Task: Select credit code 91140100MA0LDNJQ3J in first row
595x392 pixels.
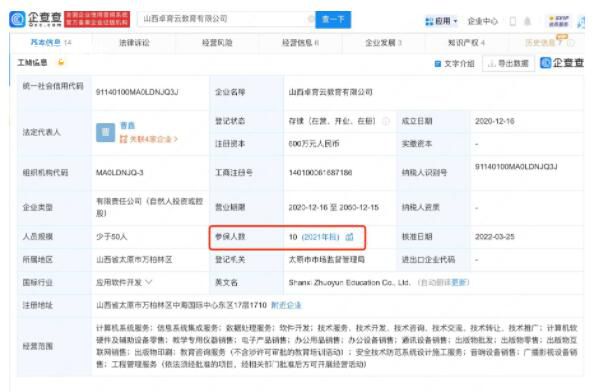Action: 137,92
